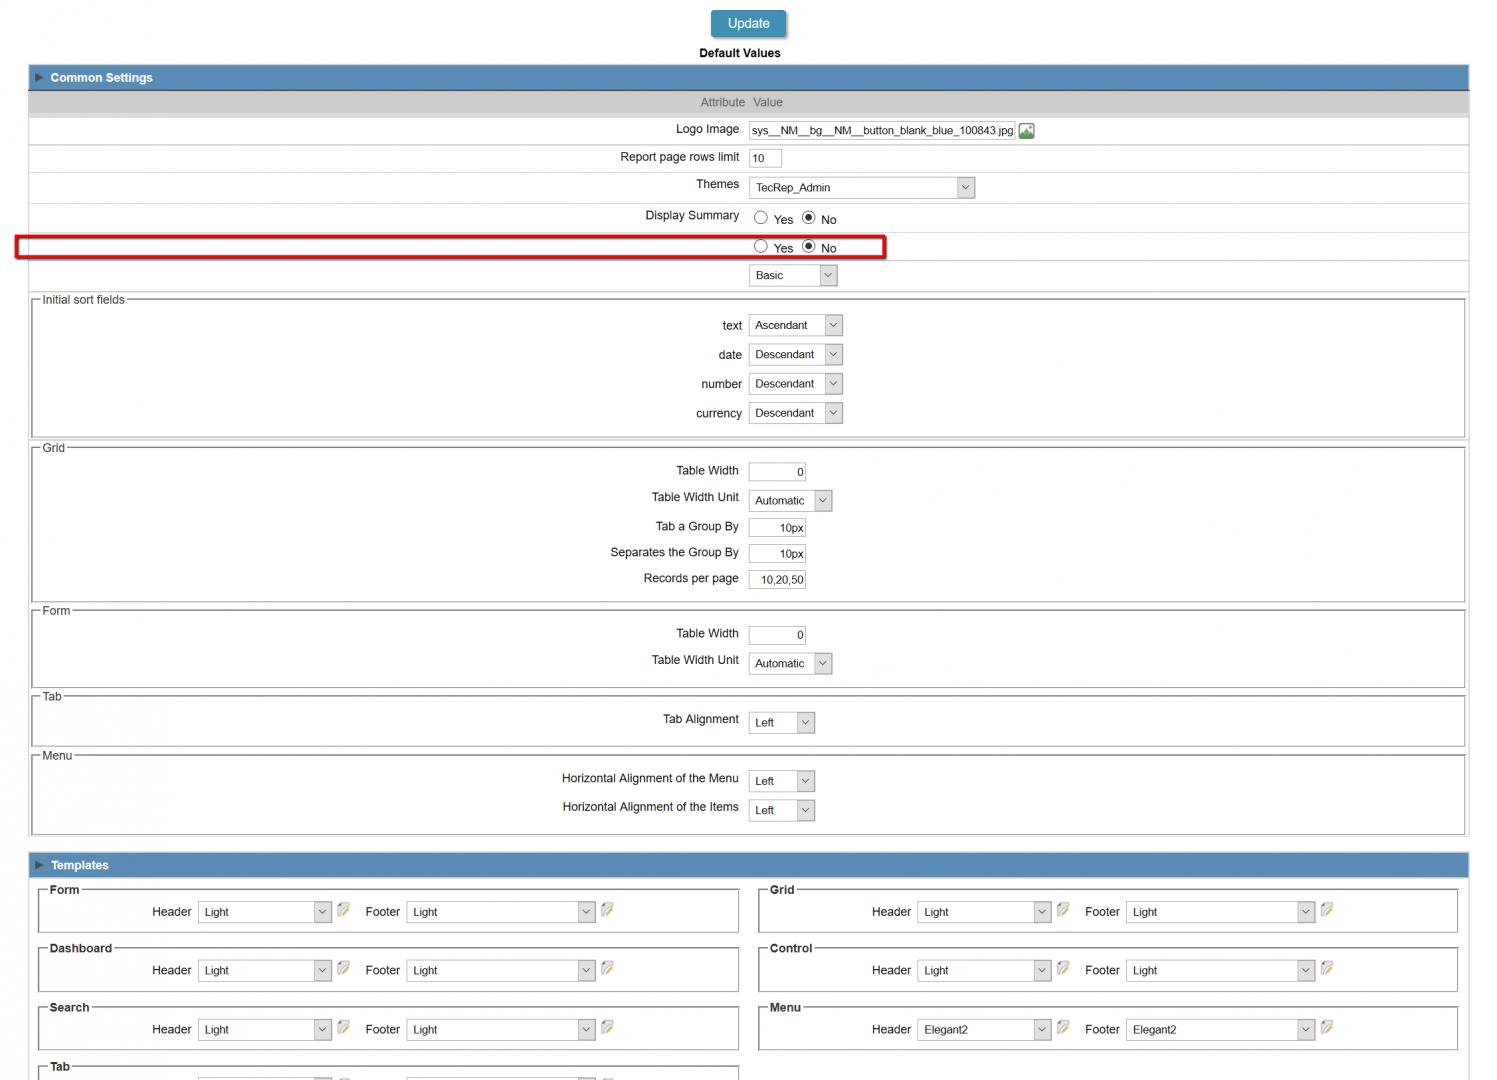Click the Update button
The image size is (1497, 1080).
pyautogui.click(x=748, y=24)
